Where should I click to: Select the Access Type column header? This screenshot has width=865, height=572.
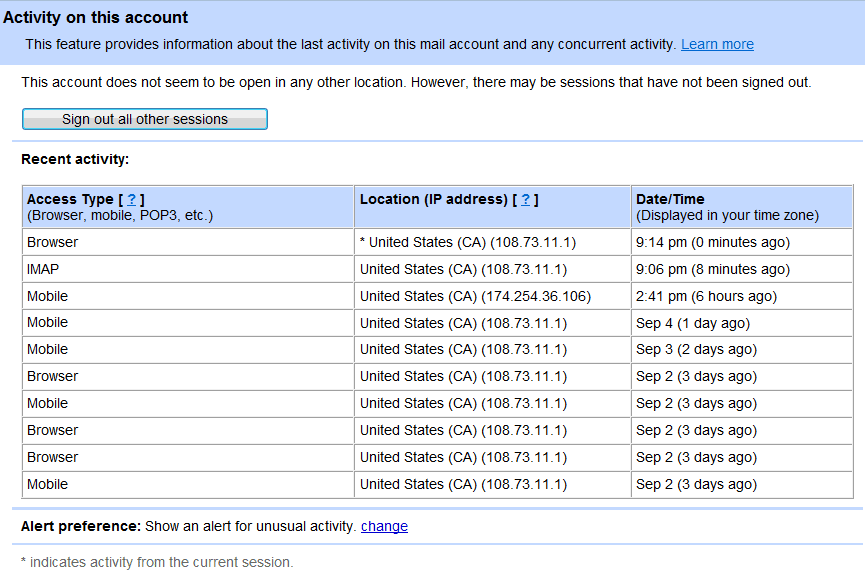click(x=188, y=207)
